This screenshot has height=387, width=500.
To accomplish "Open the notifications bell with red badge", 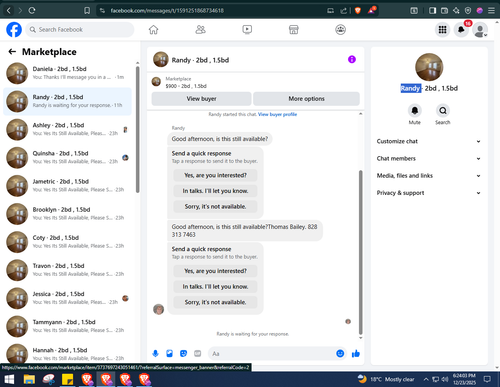I will tap(461, 30).
